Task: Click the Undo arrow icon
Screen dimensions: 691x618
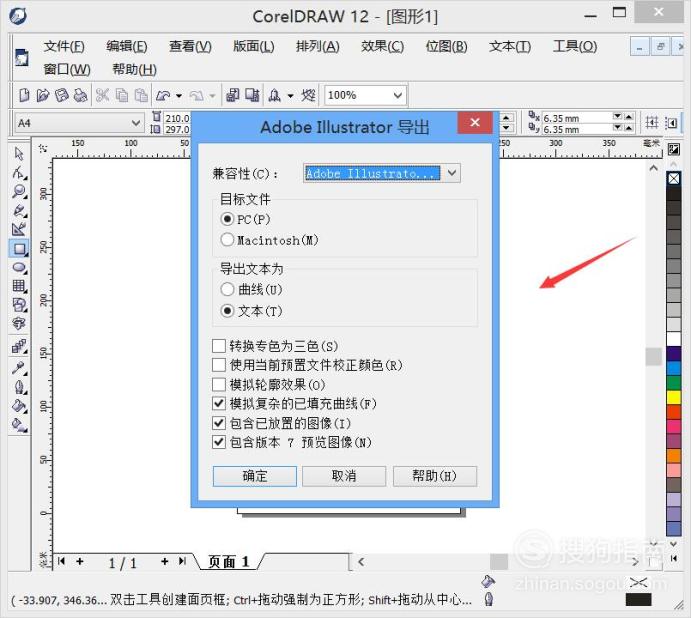Action: click(x=163, y=95)
